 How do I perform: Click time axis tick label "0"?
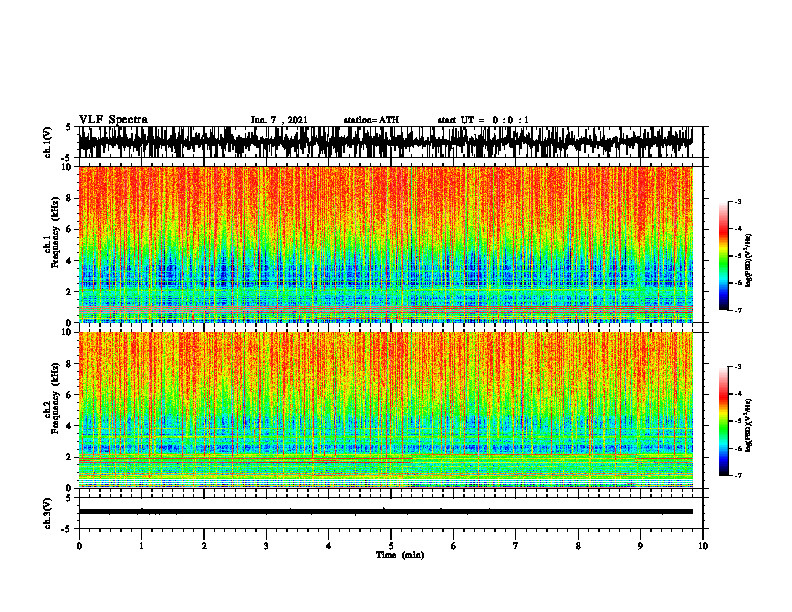pyautogui.click(x=79, y=546)
